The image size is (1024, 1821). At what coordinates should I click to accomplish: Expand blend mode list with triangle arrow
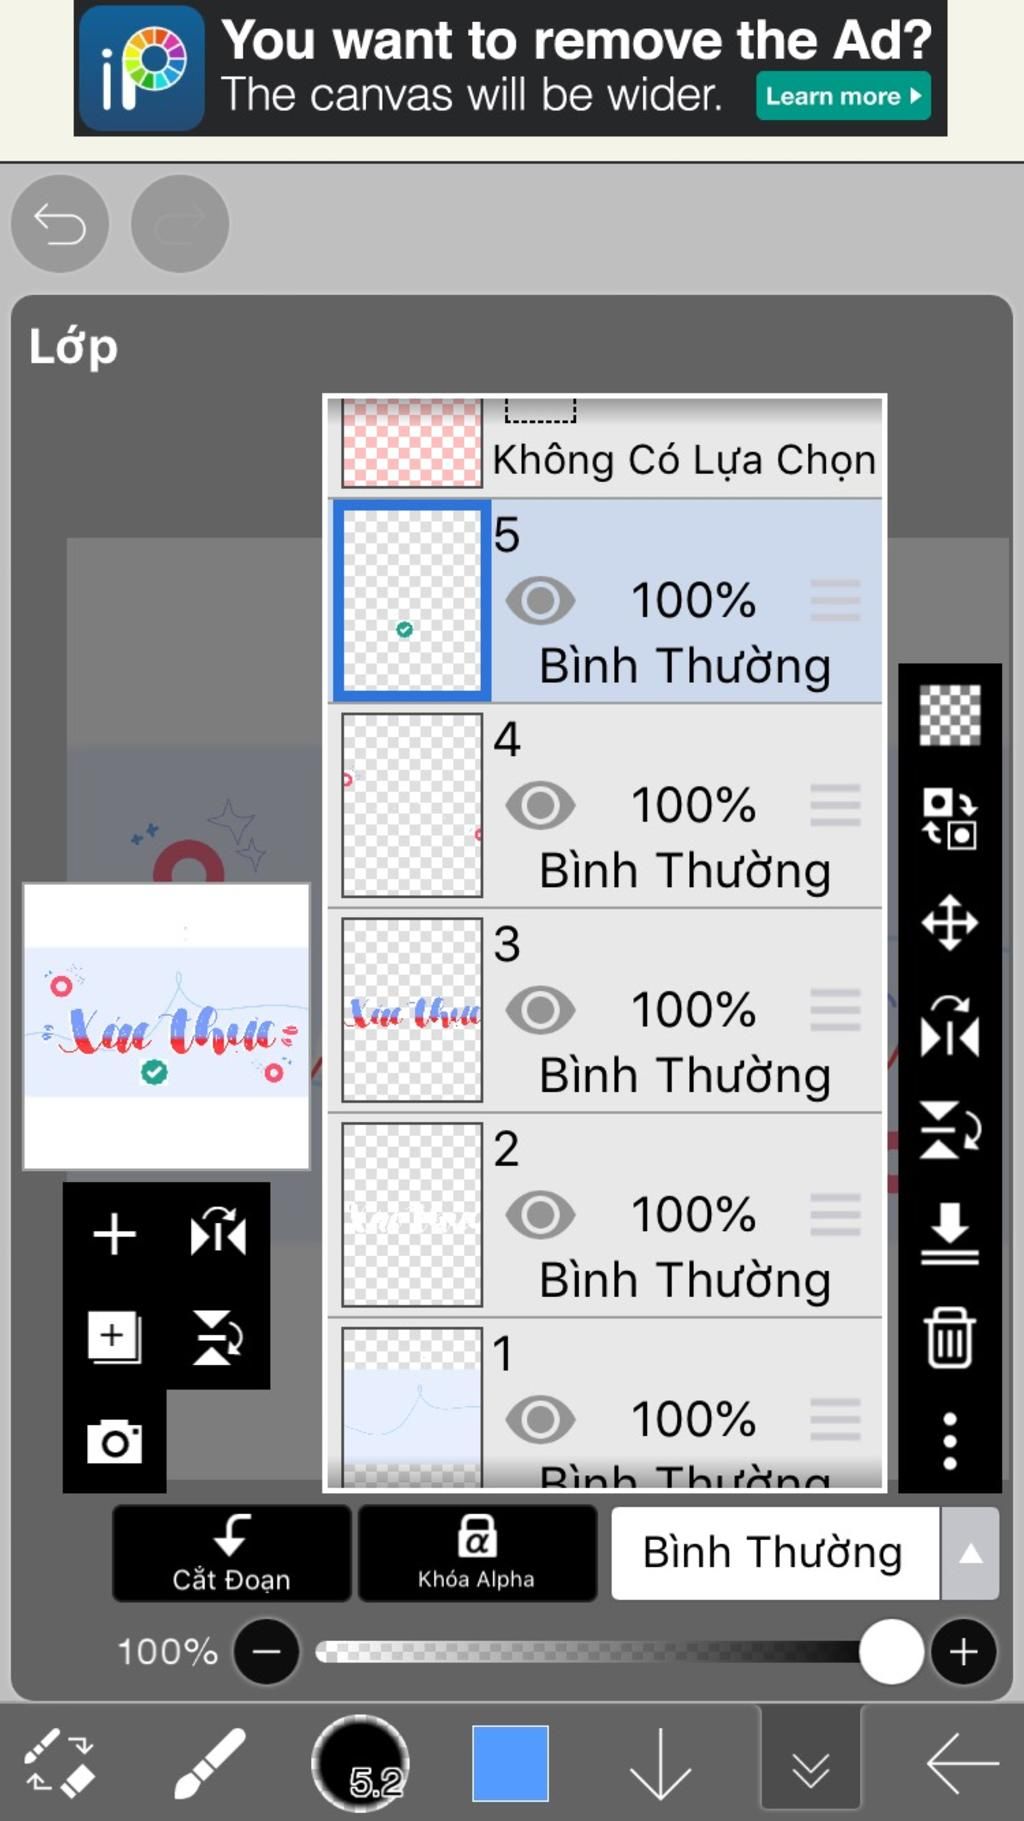point(970,1553)
